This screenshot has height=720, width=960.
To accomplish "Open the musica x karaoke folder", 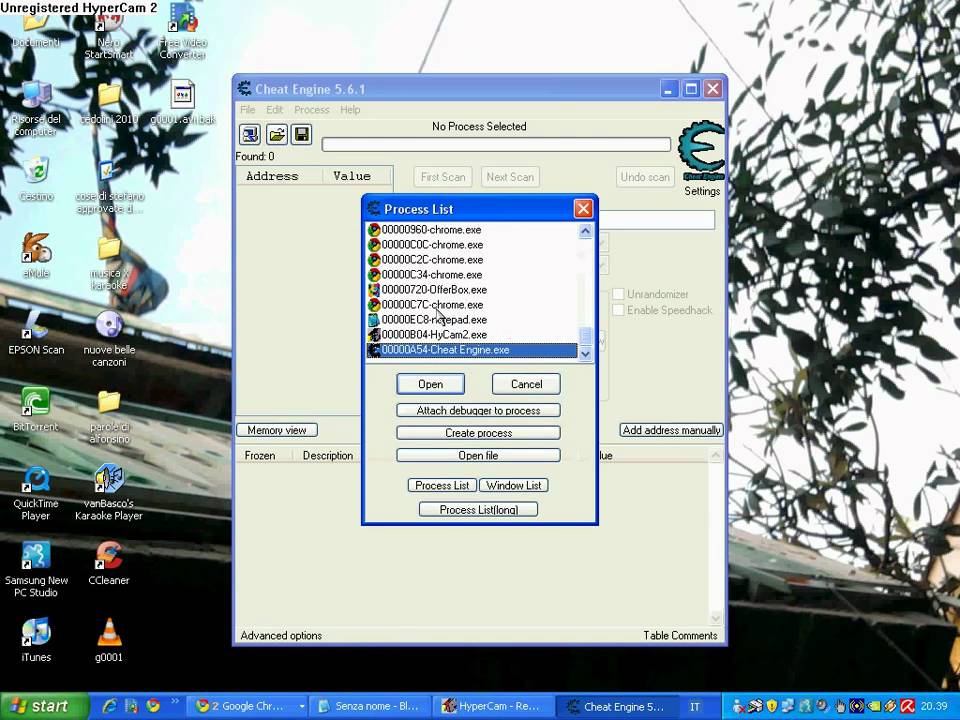I will point(109,262).
